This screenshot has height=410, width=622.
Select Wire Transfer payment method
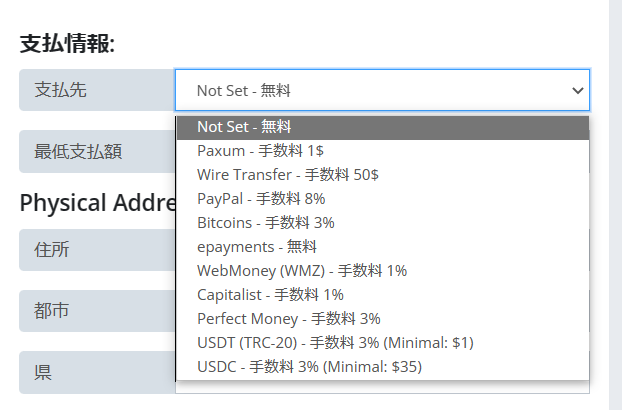click(382, 174)
